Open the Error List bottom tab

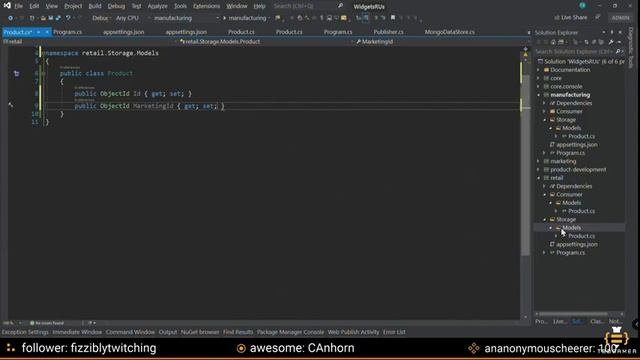pos(394,332)
